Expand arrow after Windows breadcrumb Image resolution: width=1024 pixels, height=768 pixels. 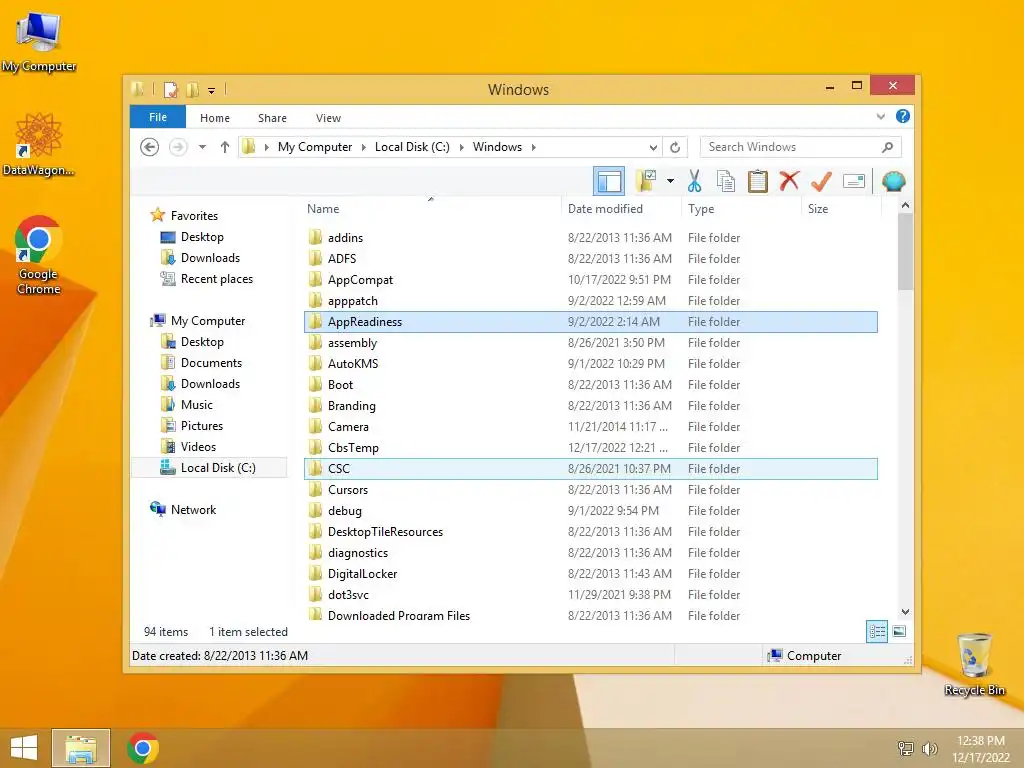pos(534,147)
